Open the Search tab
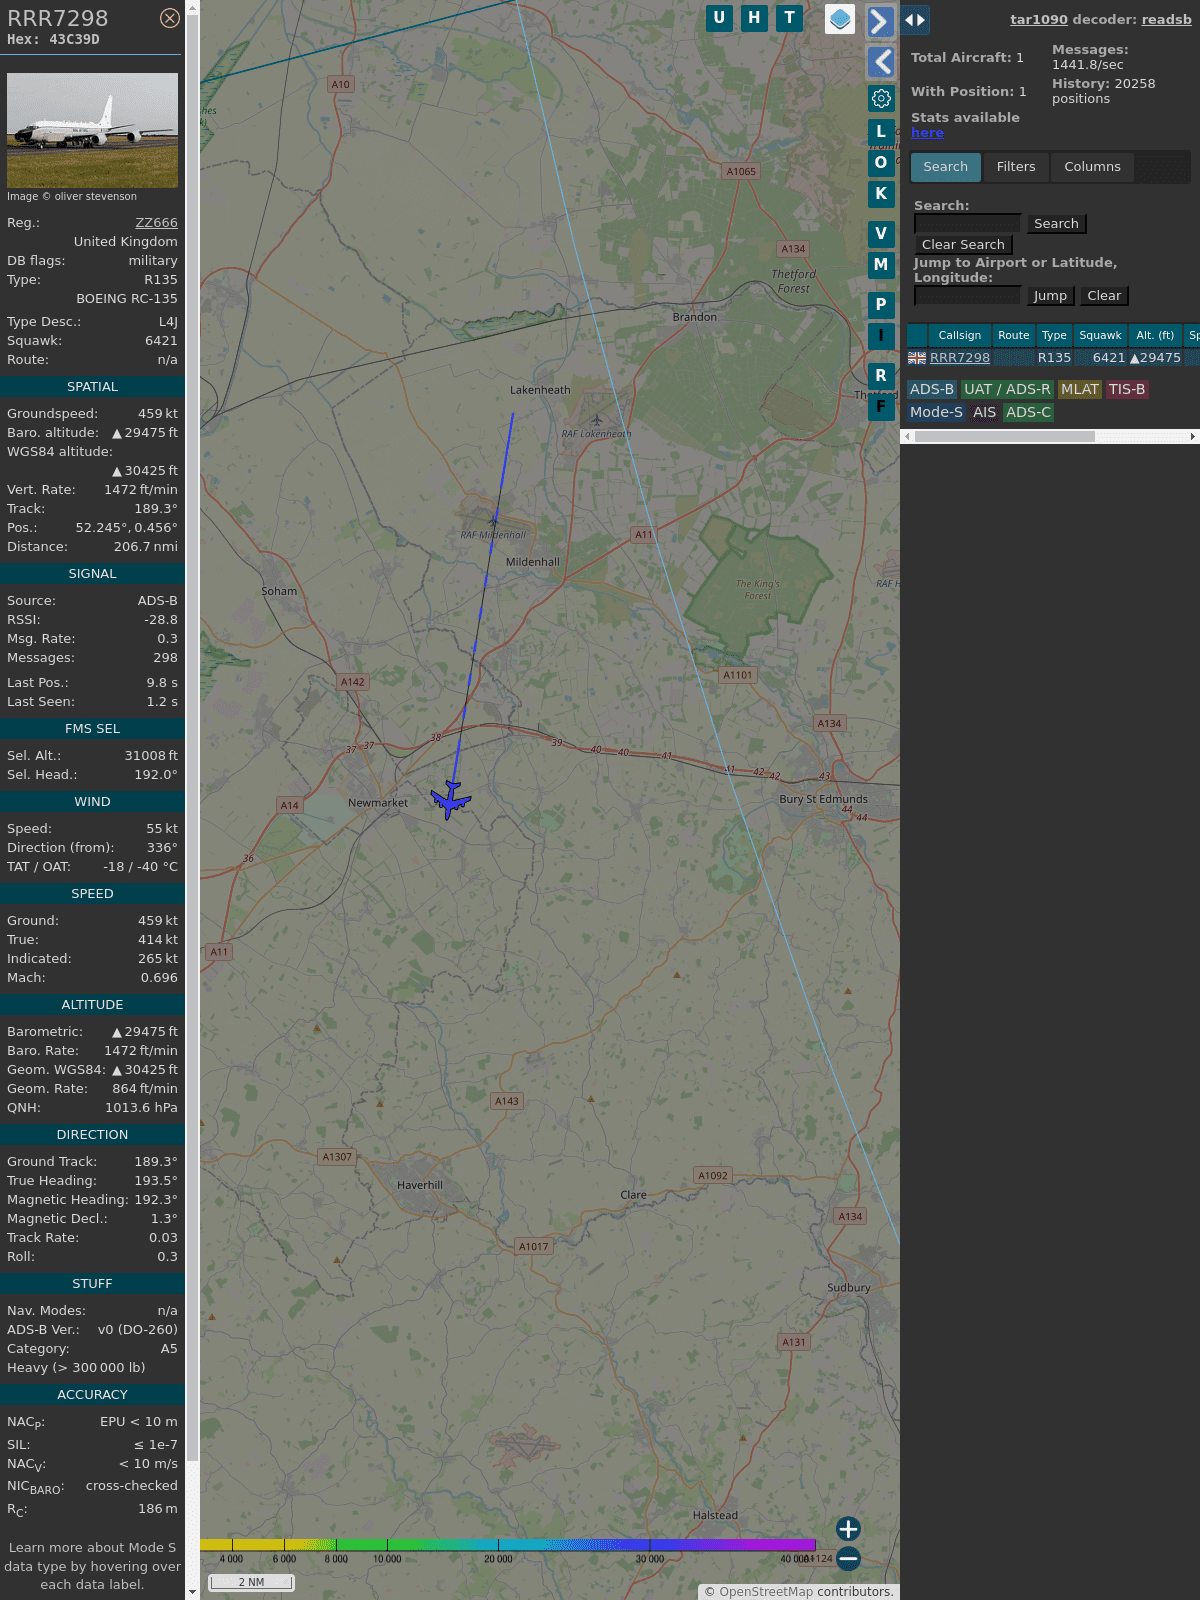 946,167
